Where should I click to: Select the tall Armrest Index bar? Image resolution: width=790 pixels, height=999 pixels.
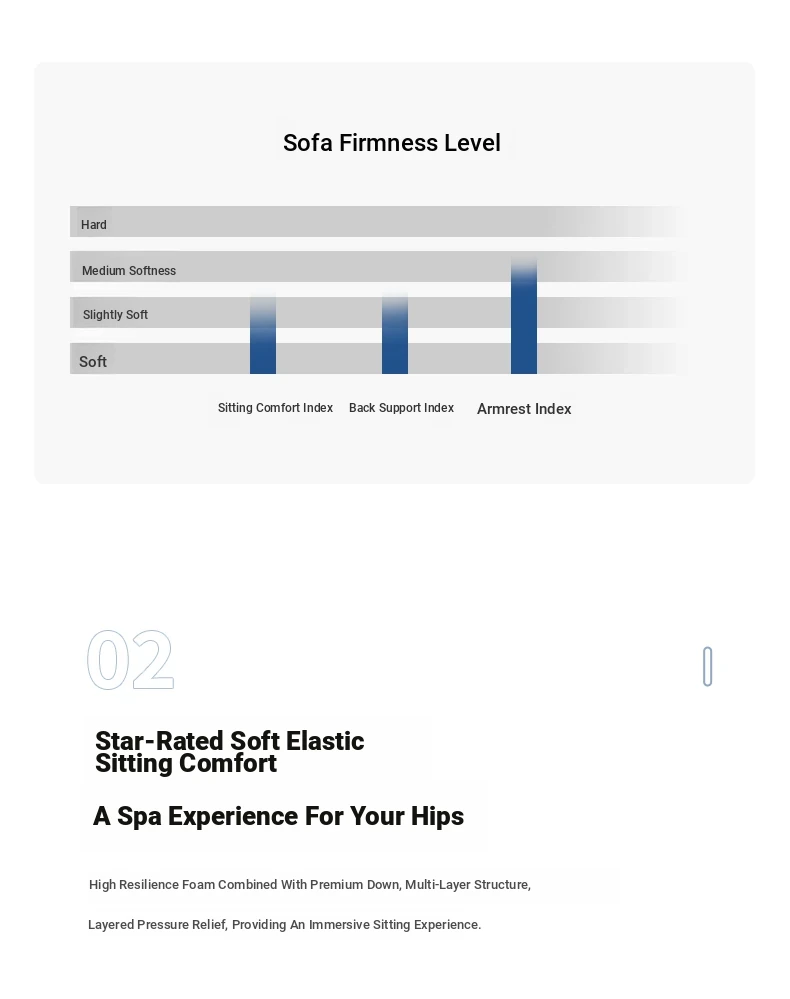(x=524, y=315)
